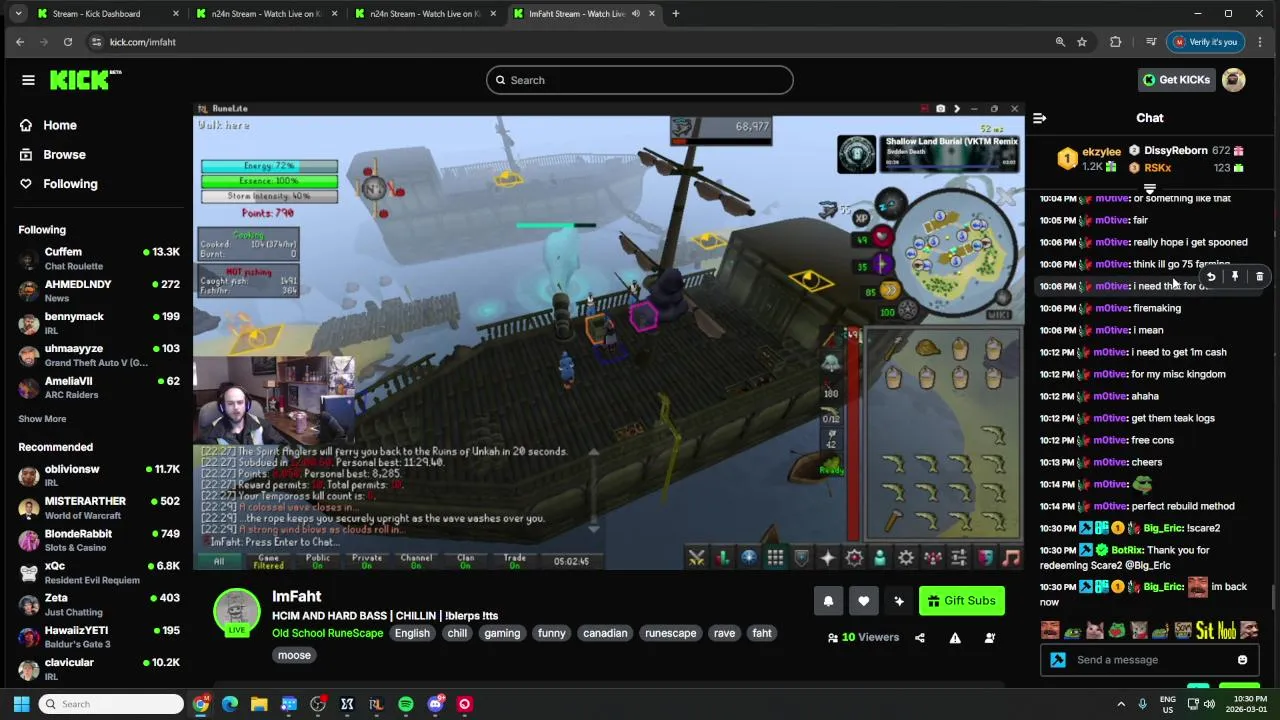Click ImFaht's LIVE profile avatar
This screenshot has height=720, width=1280.
tap(237, 612)
